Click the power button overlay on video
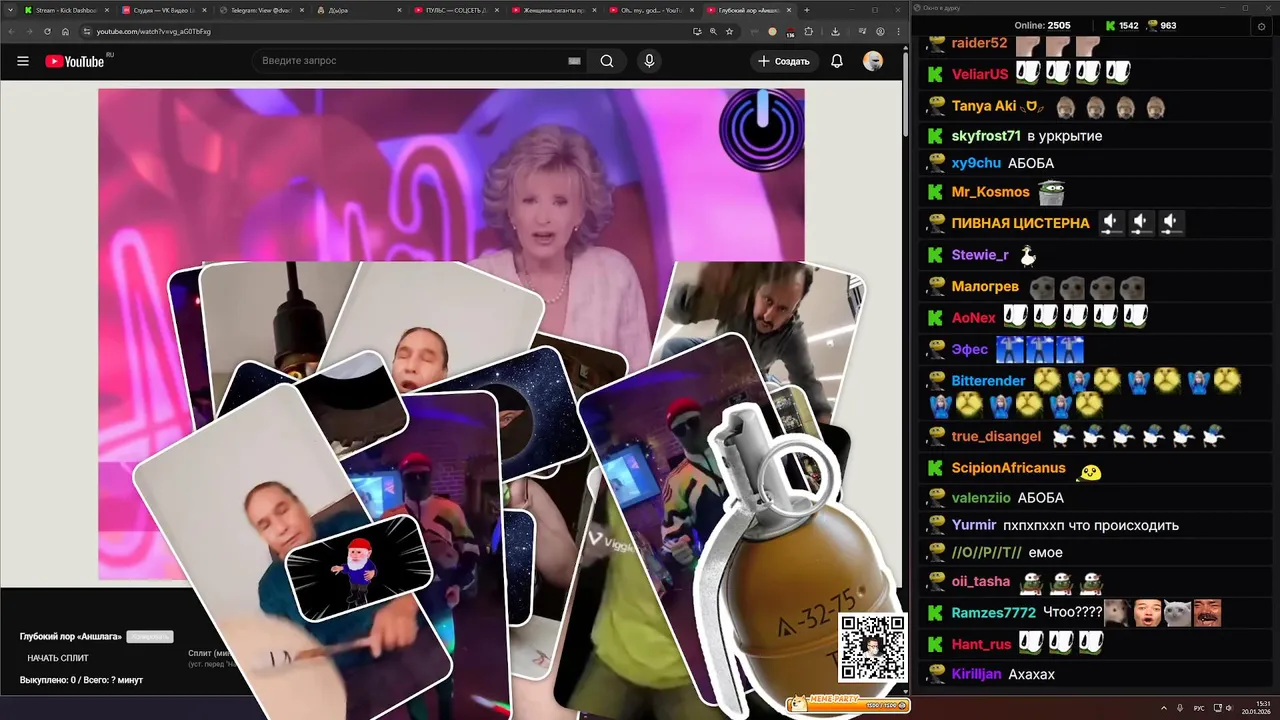Screen dimensions: 1280x720 762,129
